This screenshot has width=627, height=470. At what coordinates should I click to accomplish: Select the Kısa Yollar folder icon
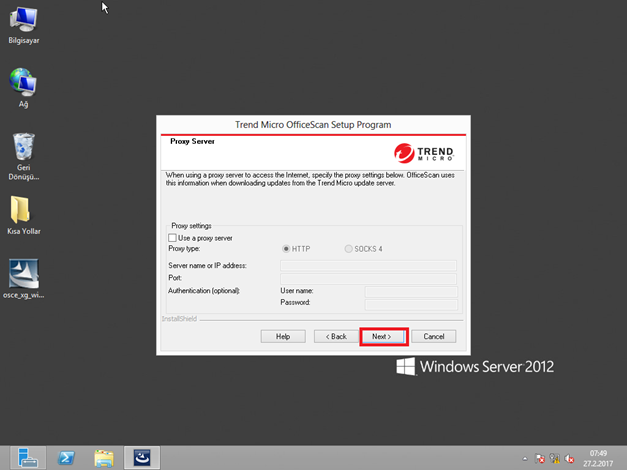point(24,215)
